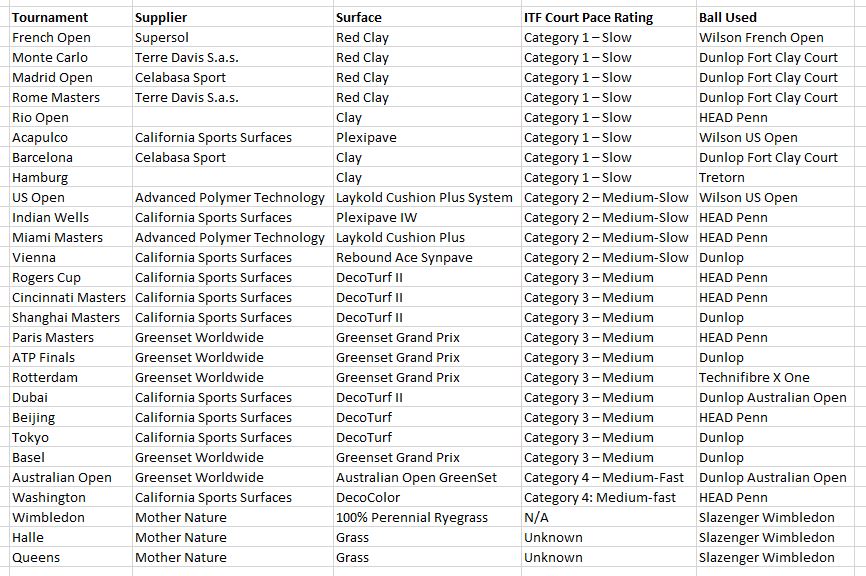Select the 100% Perennial Ryegrass cell
This screenshot has height=576, width=866.
pyautogui.click(x=427, y=517)
